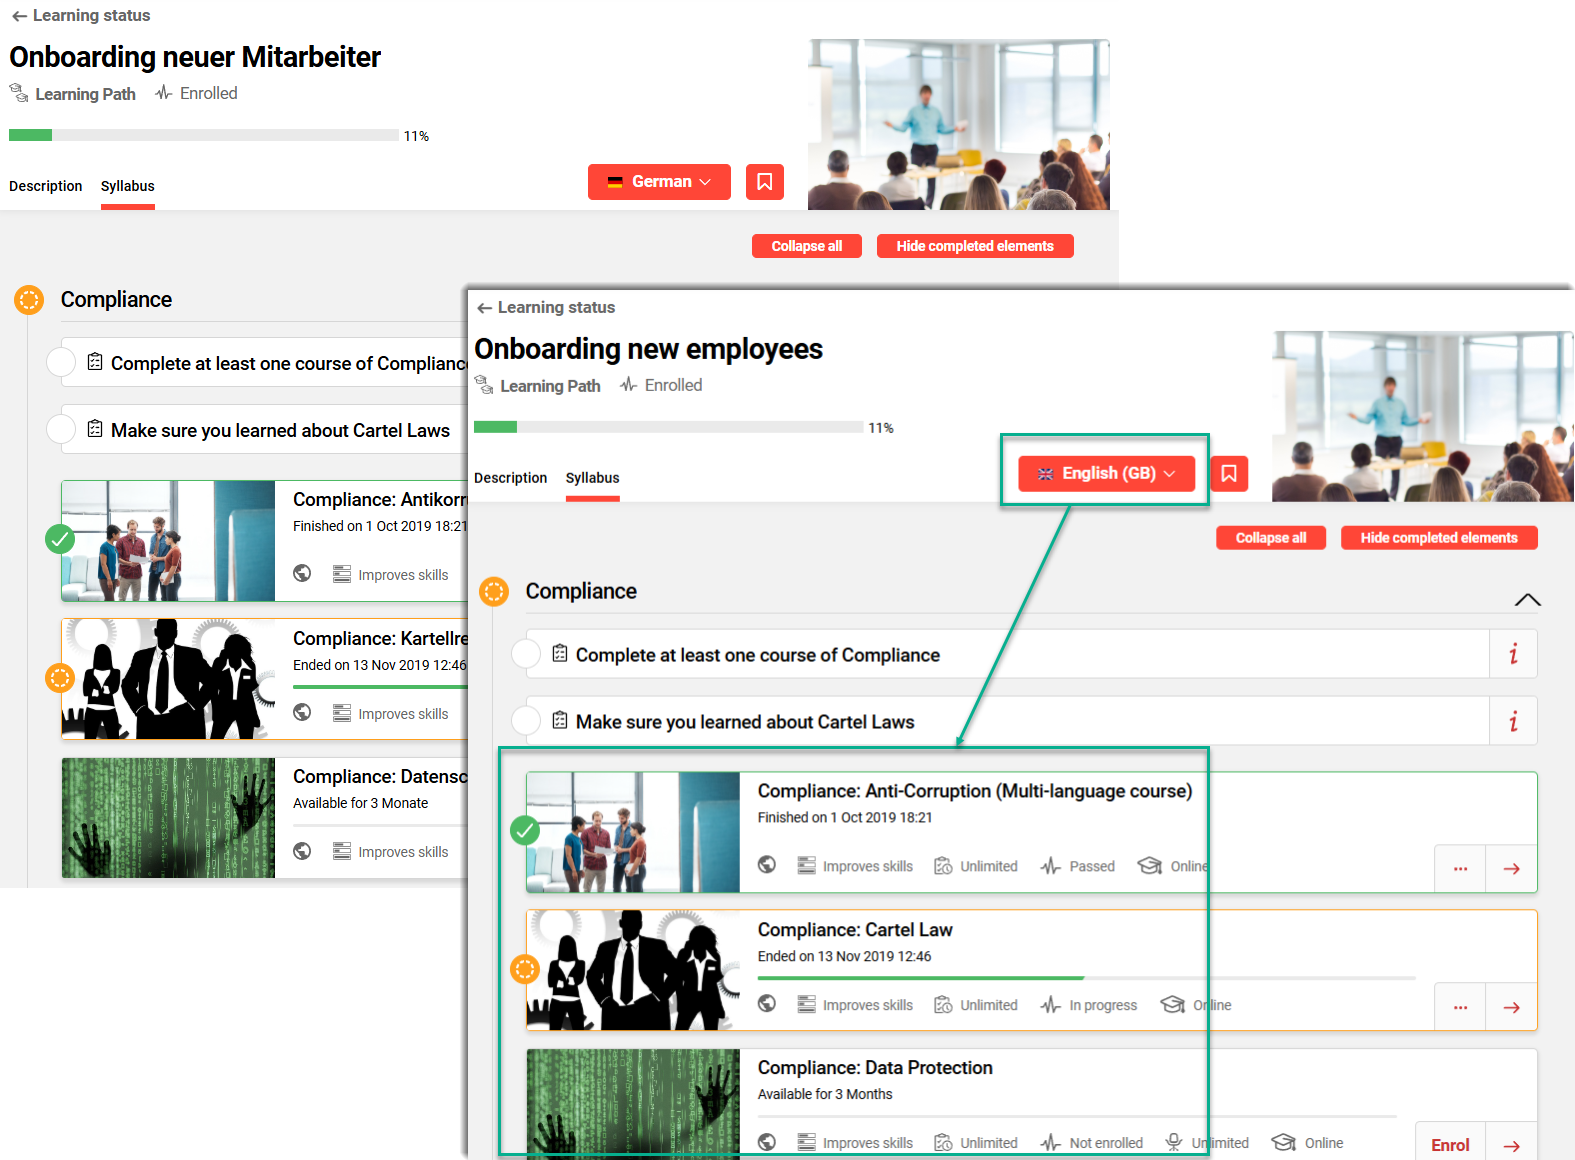The image size is (1575, 1160).
Task: Open the German language dropdown
Action: [659, 182]
